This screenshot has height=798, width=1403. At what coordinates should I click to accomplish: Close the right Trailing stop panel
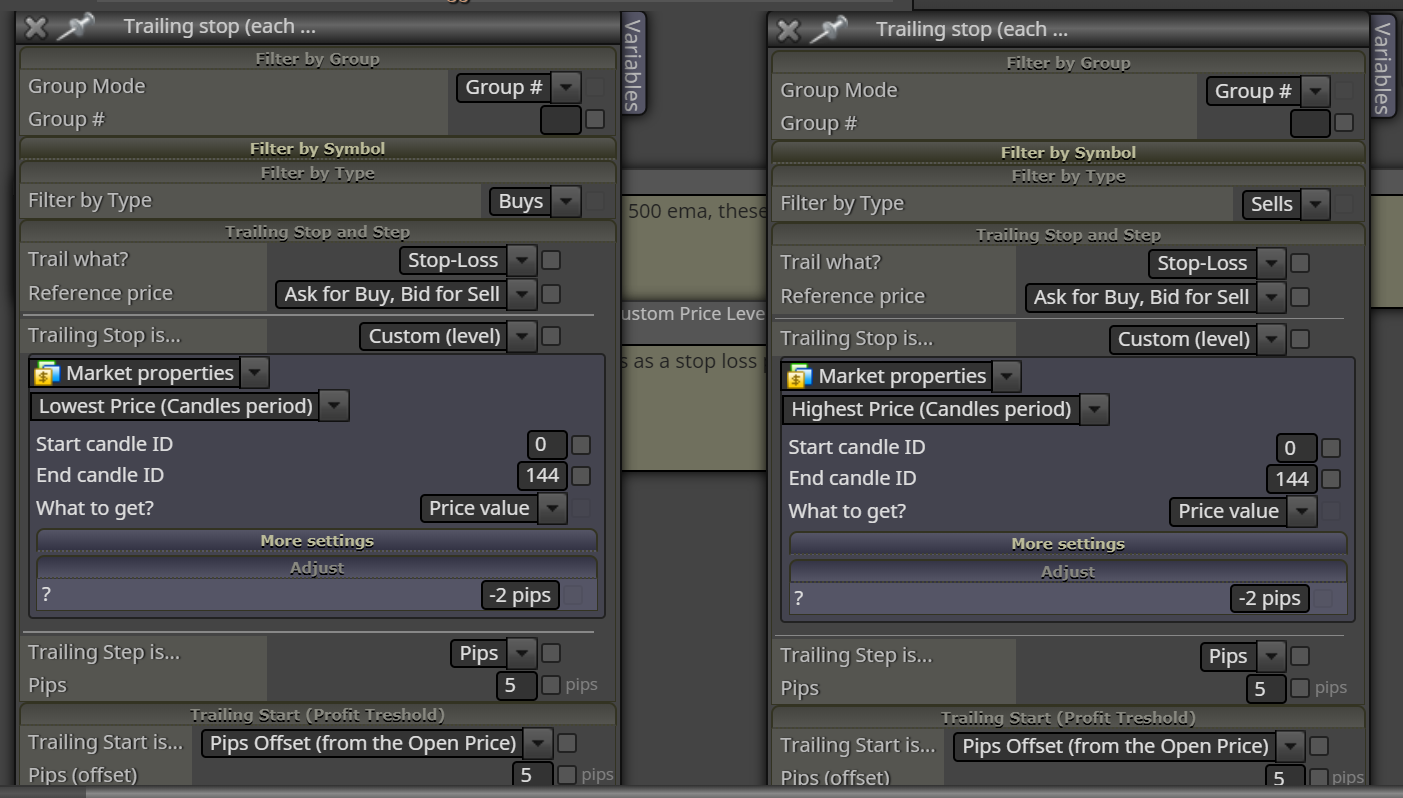(x=788, y=30)
